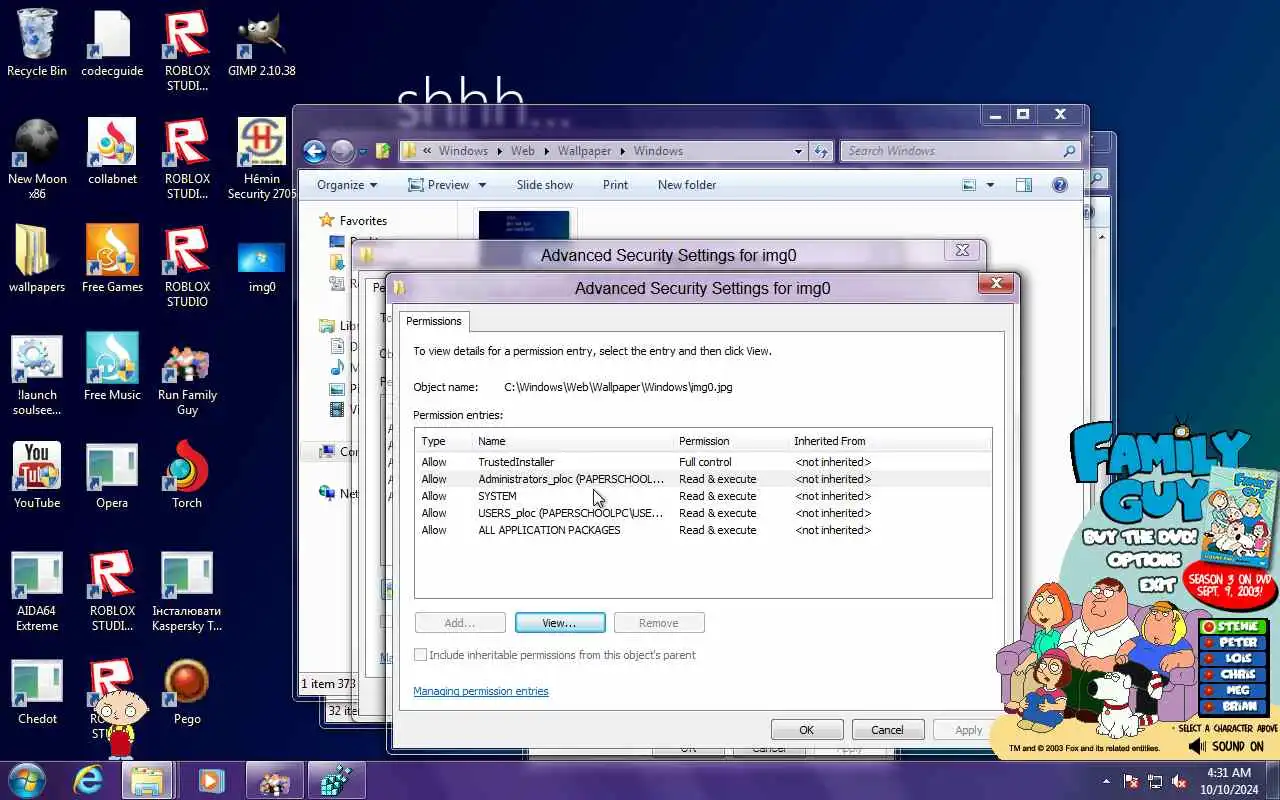Screen dimensions: 1280x800
Task: Switch to File Explorer taskbar button
Action: point(148,780)
